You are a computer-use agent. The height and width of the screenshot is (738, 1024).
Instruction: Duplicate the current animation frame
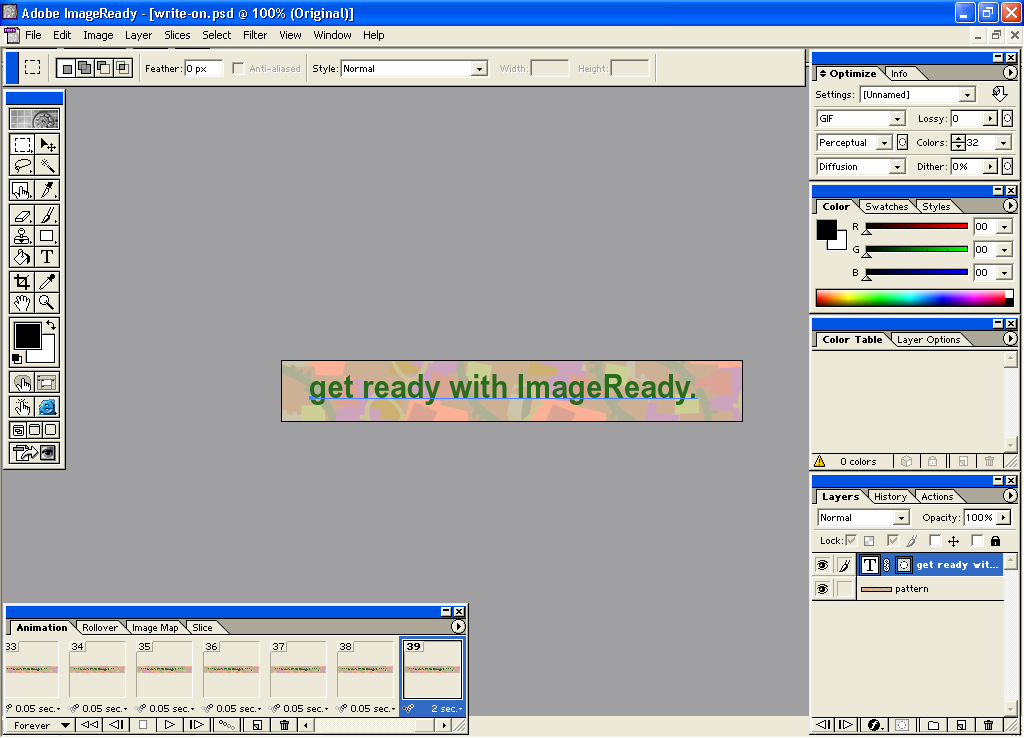point(257,724)
